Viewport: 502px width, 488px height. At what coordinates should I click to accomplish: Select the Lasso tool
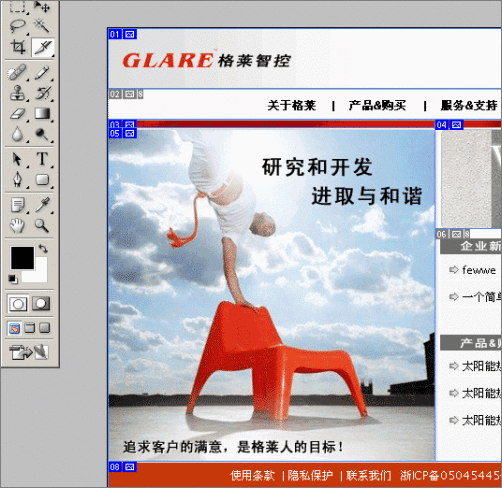[17, 26]
